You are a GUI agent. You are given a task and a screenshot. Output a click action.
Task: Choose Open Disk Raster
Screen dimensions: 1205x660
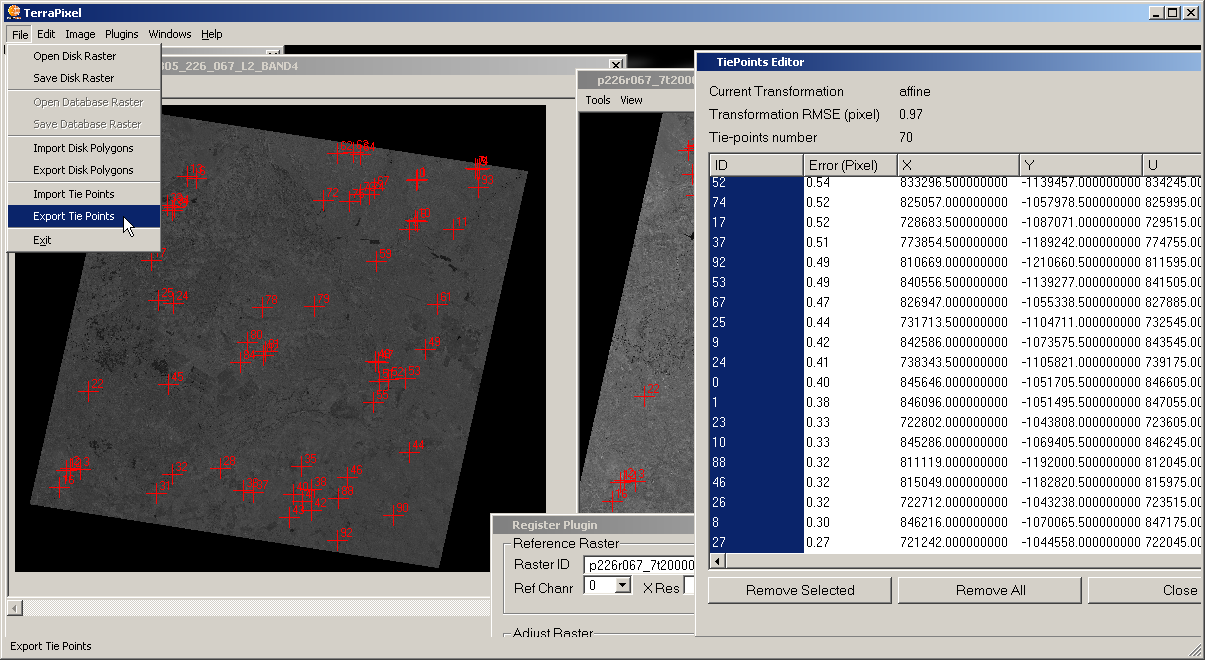pyautogui.click(x=75, y=56)
